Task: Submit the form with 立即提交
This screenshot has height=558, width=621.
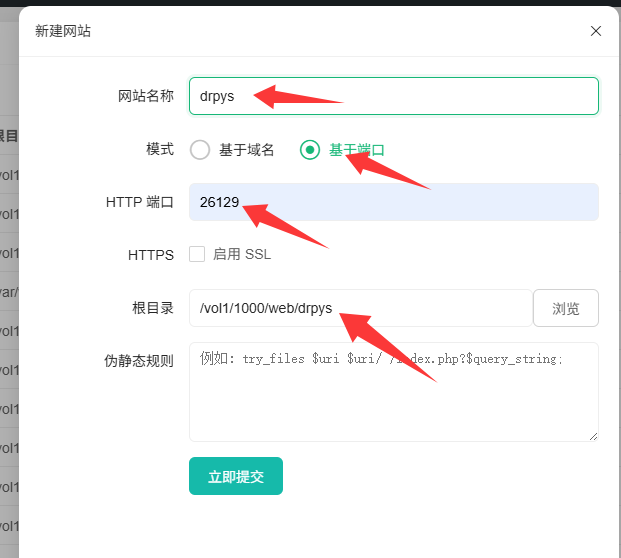Action: click(236, 476)
